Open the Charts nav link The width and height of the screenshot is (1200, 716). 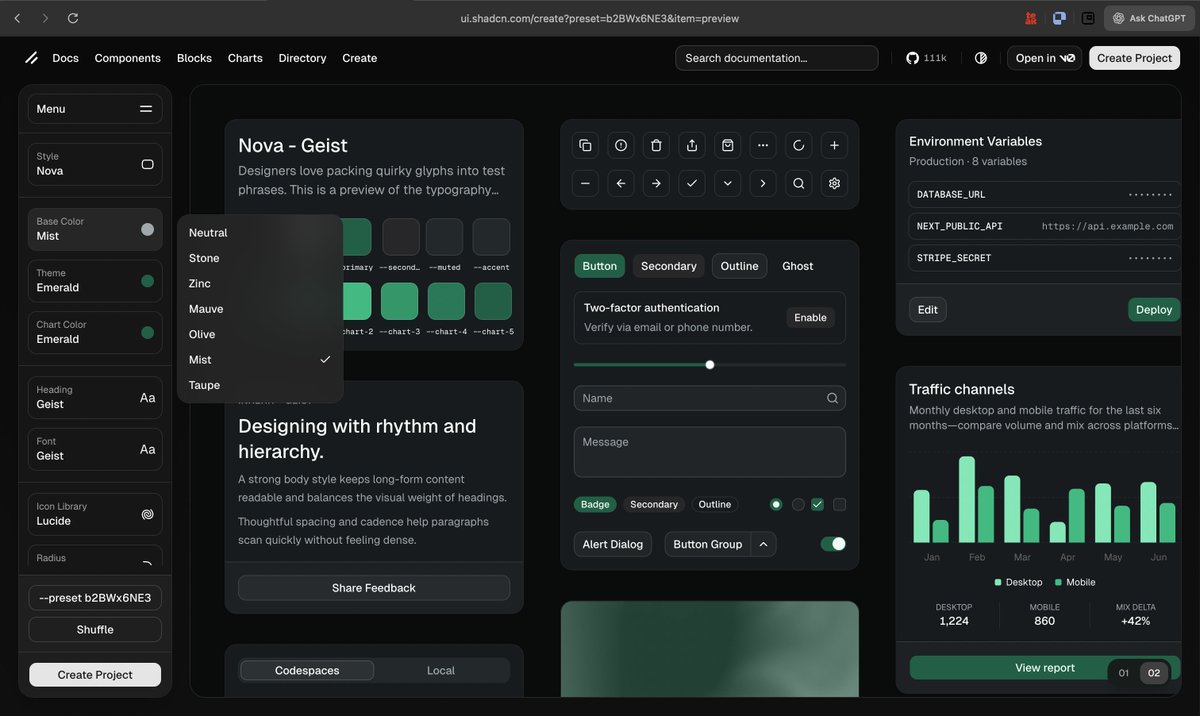point(245,58)
